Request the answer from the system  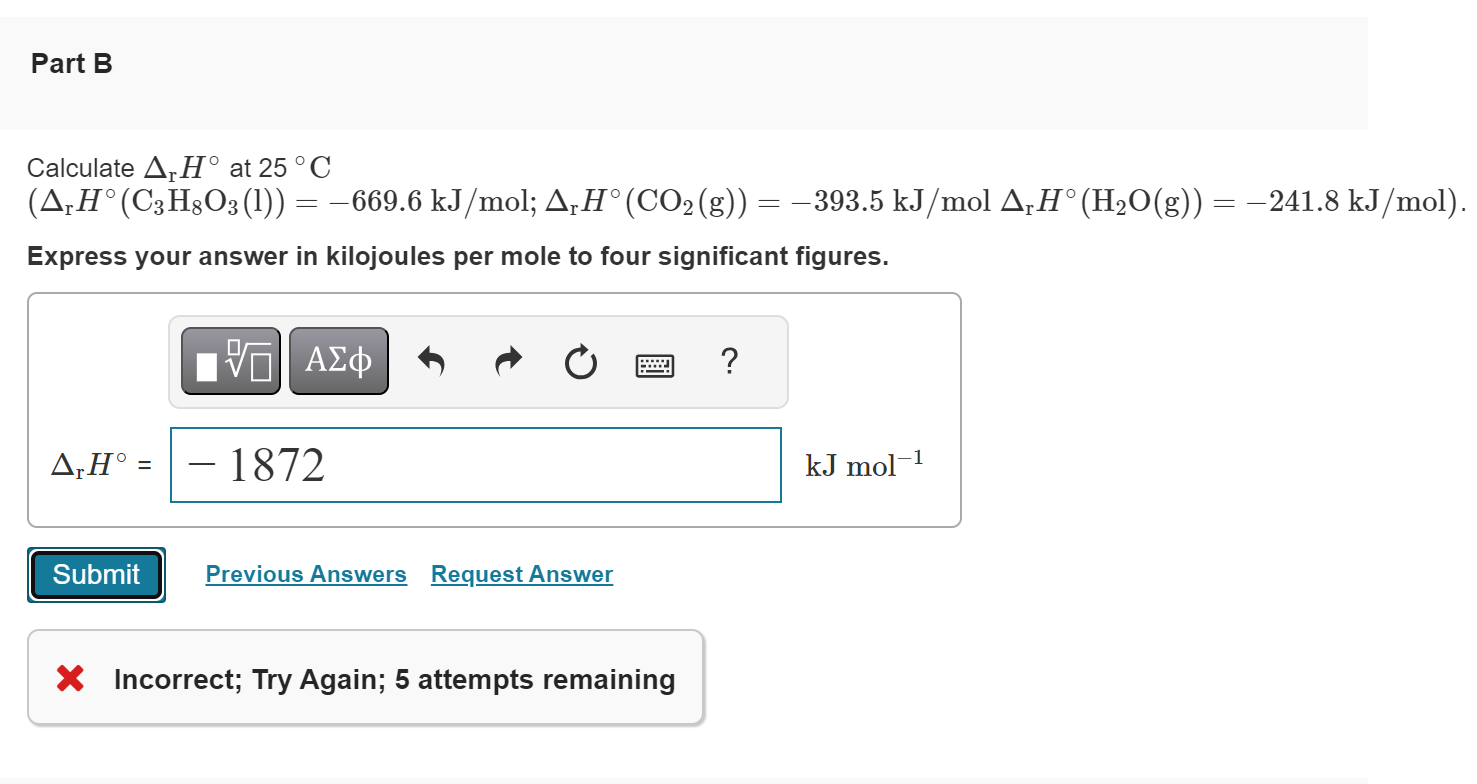click(520, 574)
